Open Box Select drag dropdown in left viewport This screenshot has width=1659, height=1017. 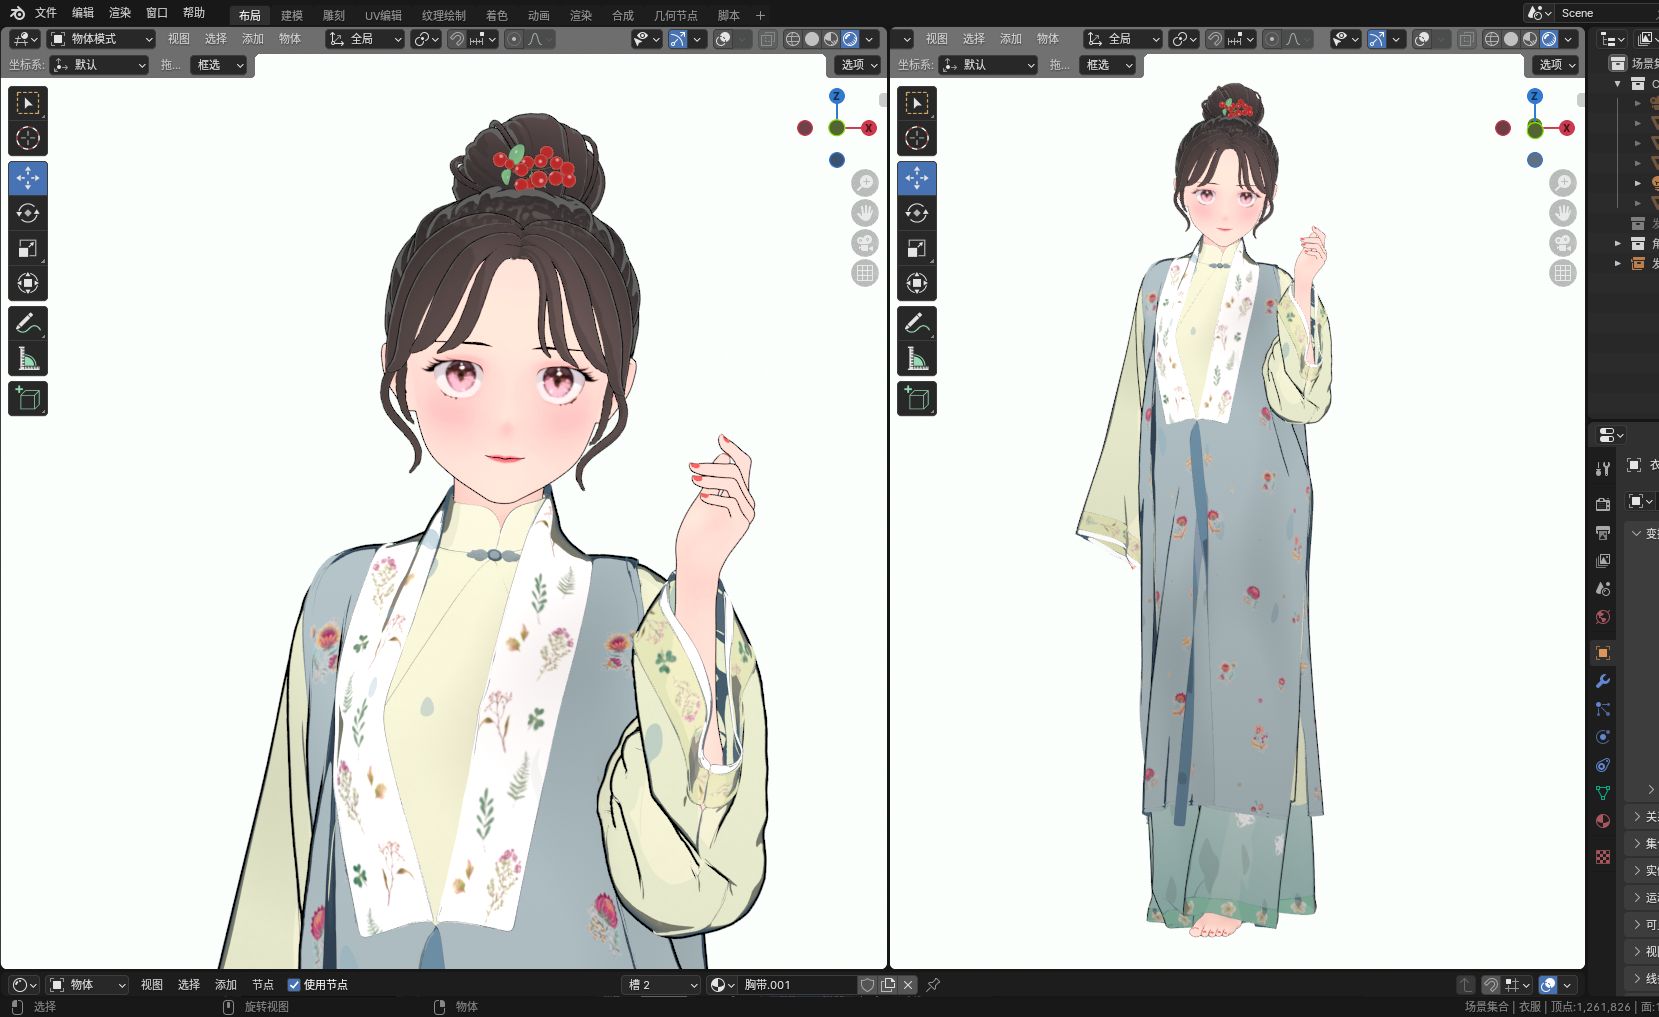click(x=218, y=65)
